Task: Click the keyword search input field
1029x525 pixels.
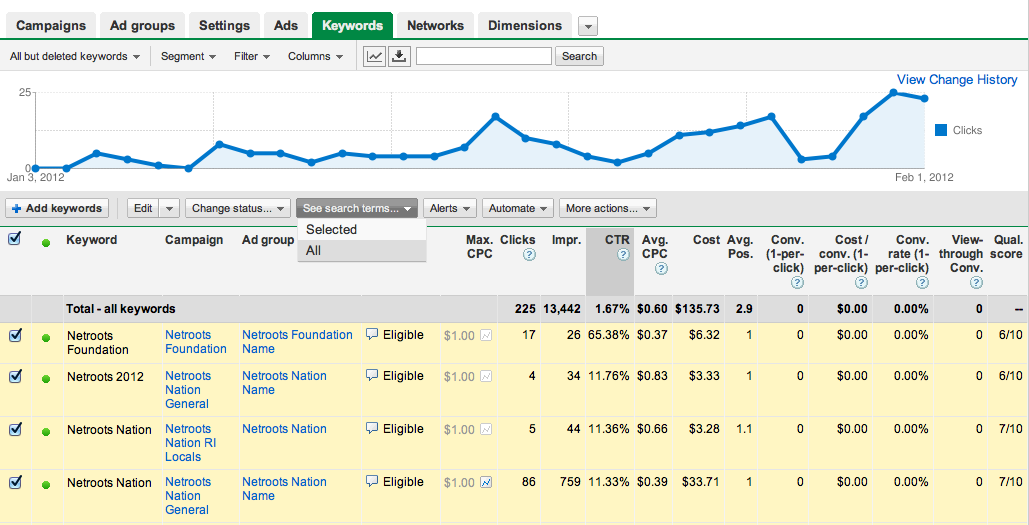Action: [x=484, y=56]
